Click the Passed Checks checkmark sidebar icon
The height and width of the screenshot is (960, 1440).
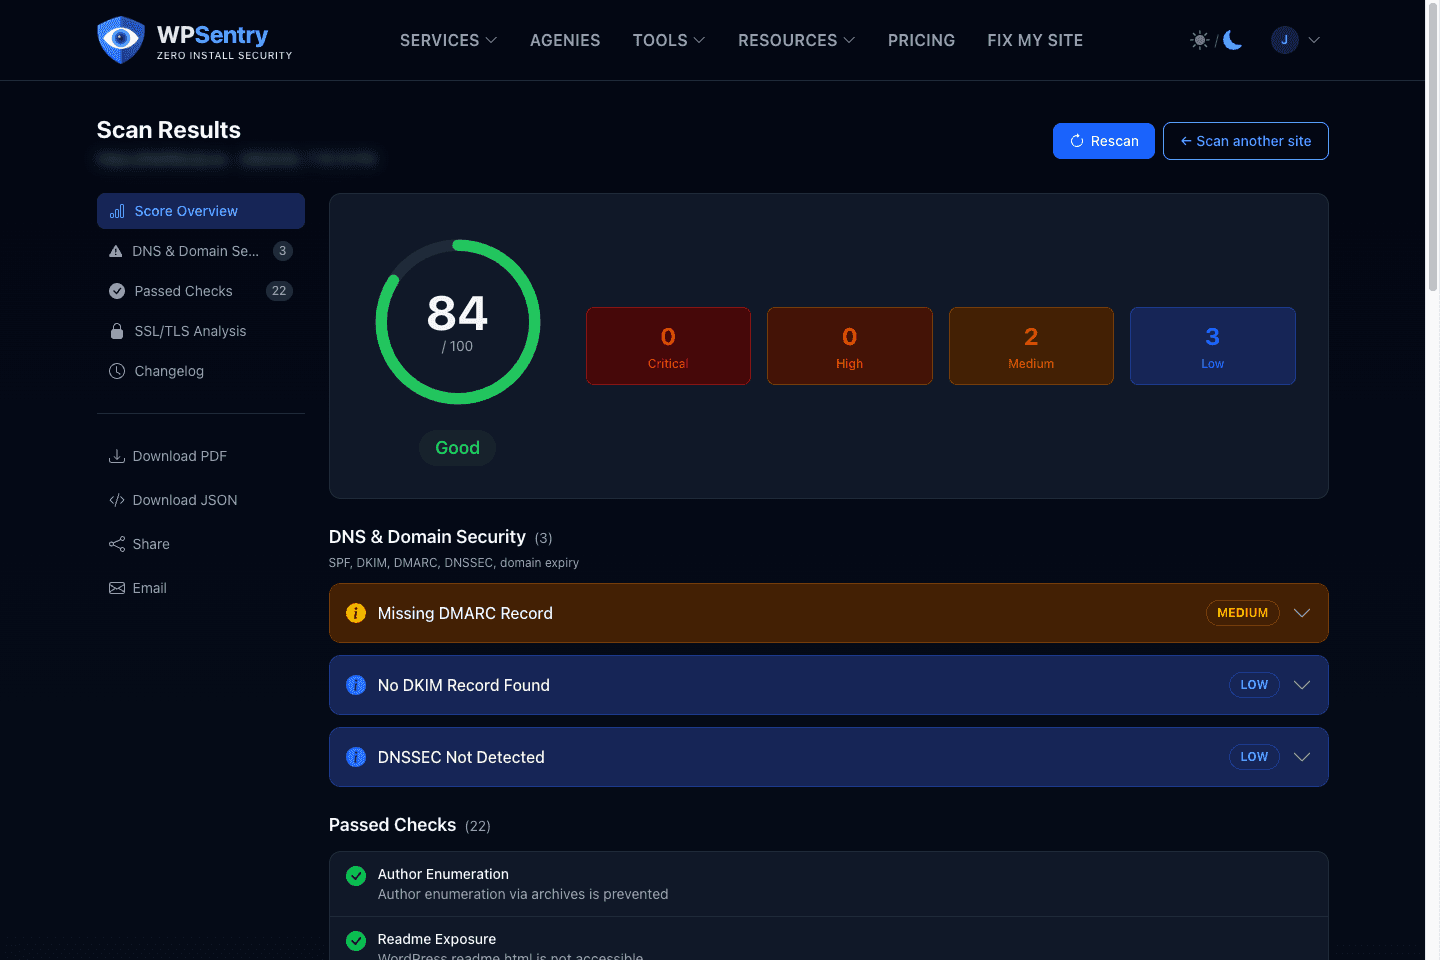point(117,291)
